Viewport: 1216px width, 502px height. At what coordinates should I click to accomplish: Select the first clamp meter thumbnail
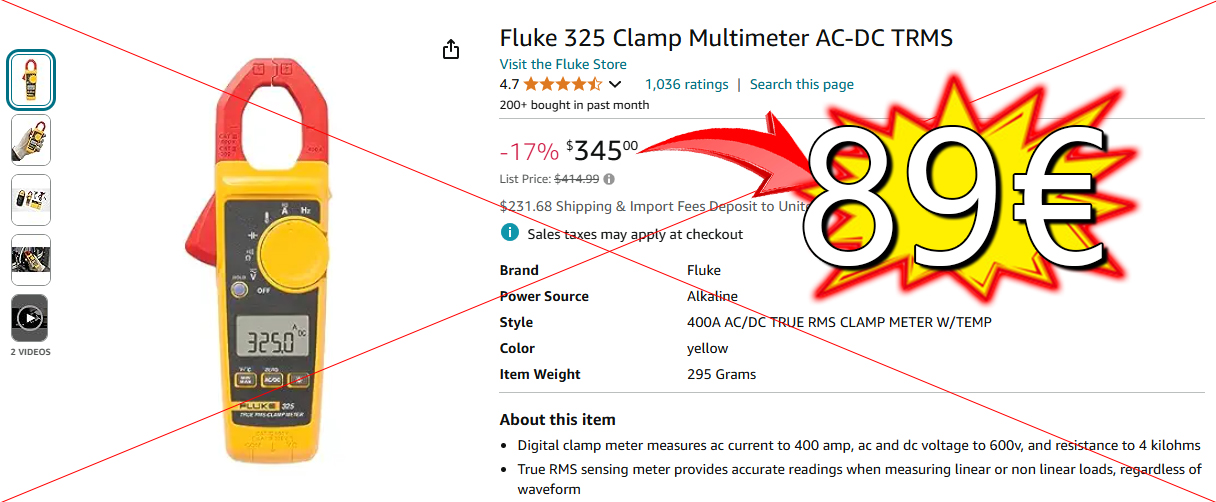point(30,80)
